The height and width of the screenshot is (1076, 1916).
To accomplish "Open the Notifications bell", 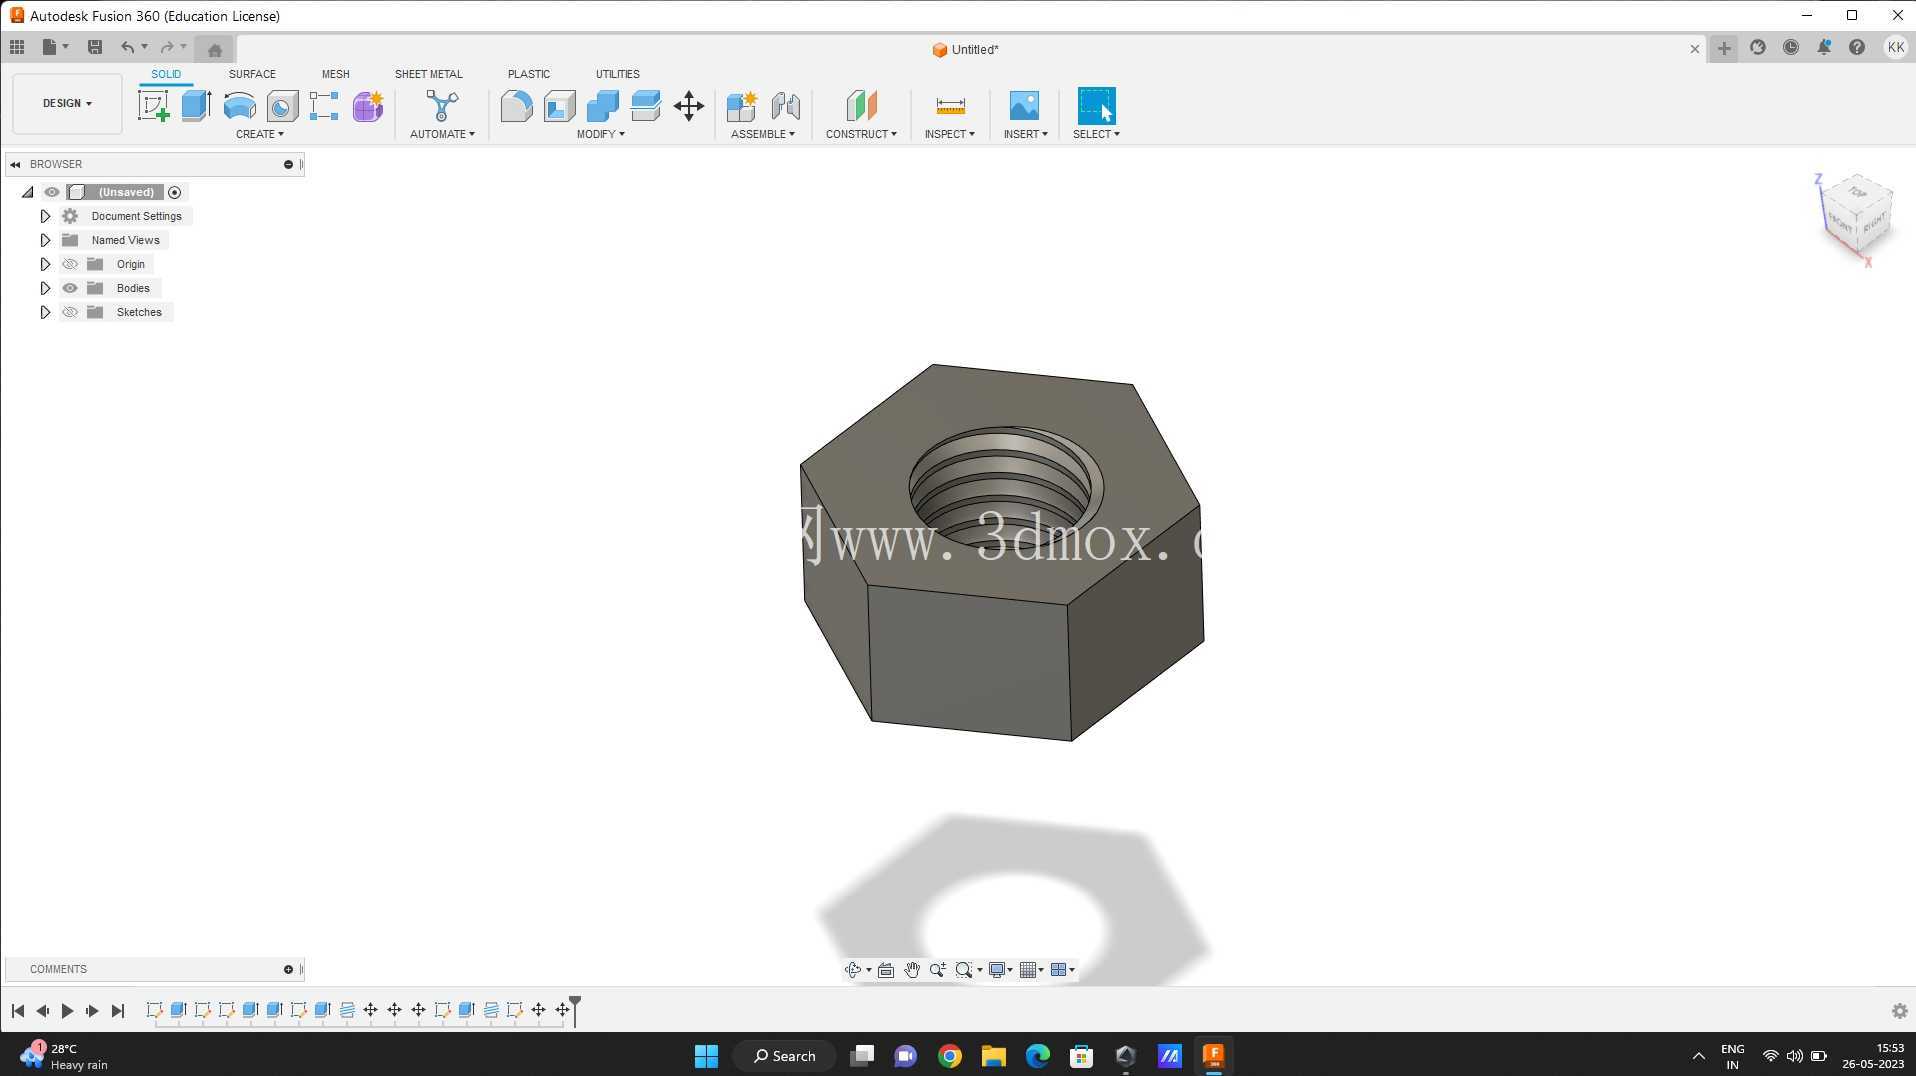I will (1824, 47).
